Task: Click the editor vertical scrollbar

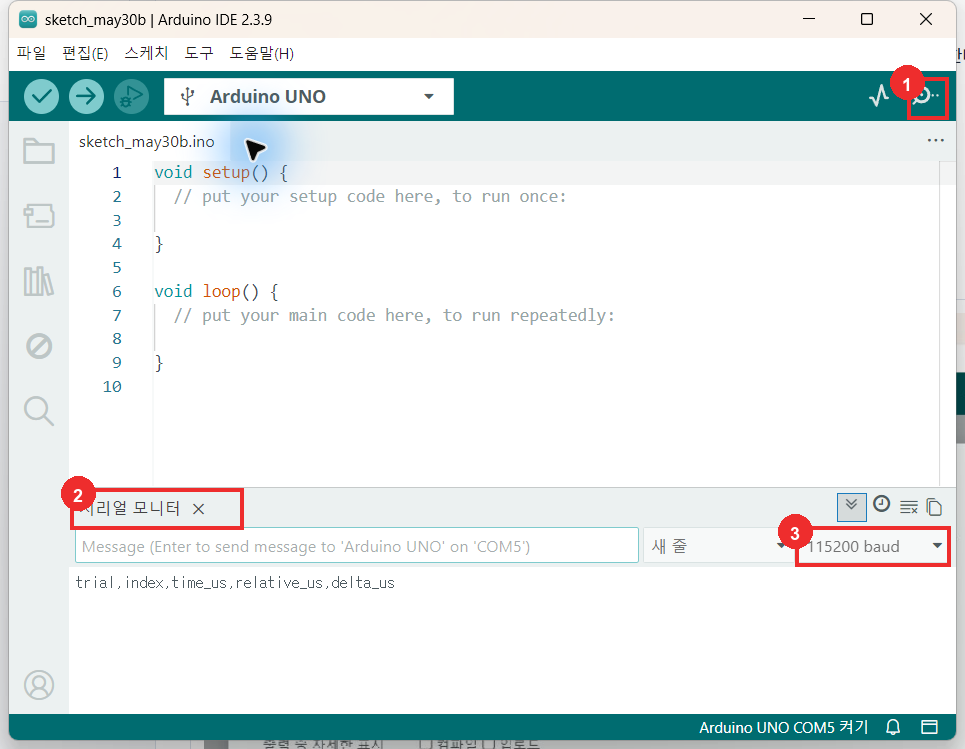Action: click(947, 324)
